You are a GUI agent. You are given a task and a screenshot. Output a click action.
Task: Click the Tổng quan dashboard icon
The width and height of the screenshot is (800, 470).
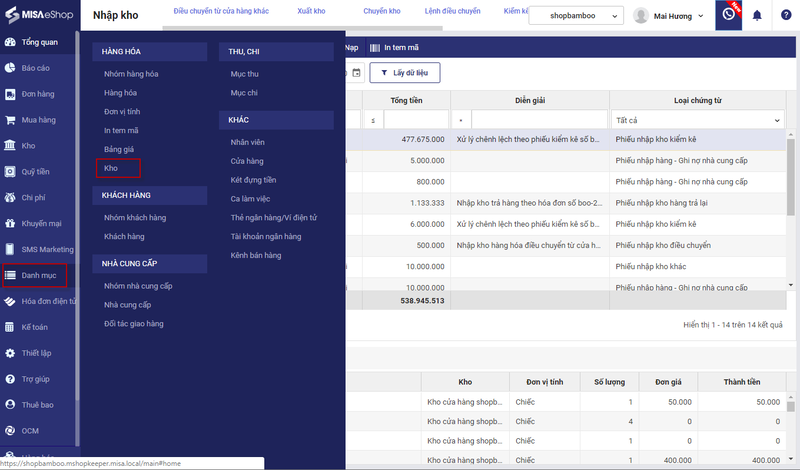click(x=10, y=42)
